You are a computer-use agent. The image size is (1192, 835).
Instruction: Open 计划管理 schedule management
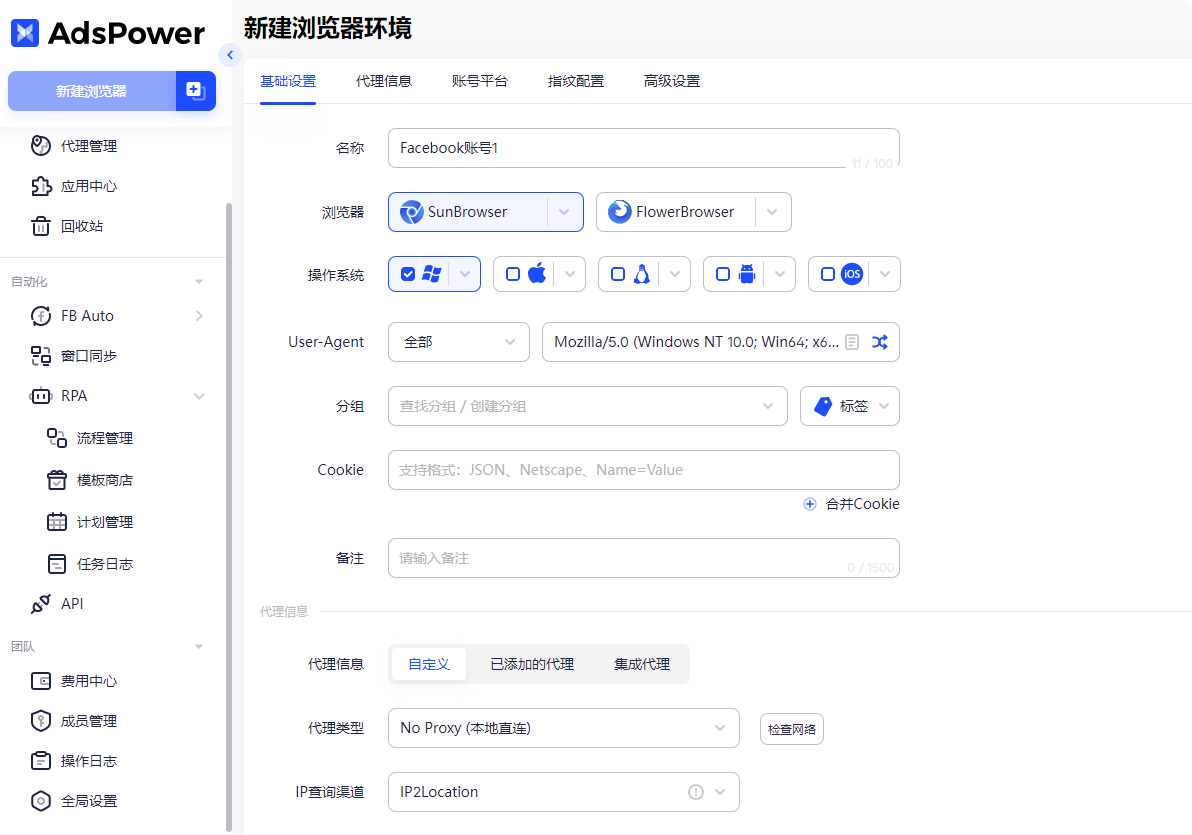click(90, 522)
